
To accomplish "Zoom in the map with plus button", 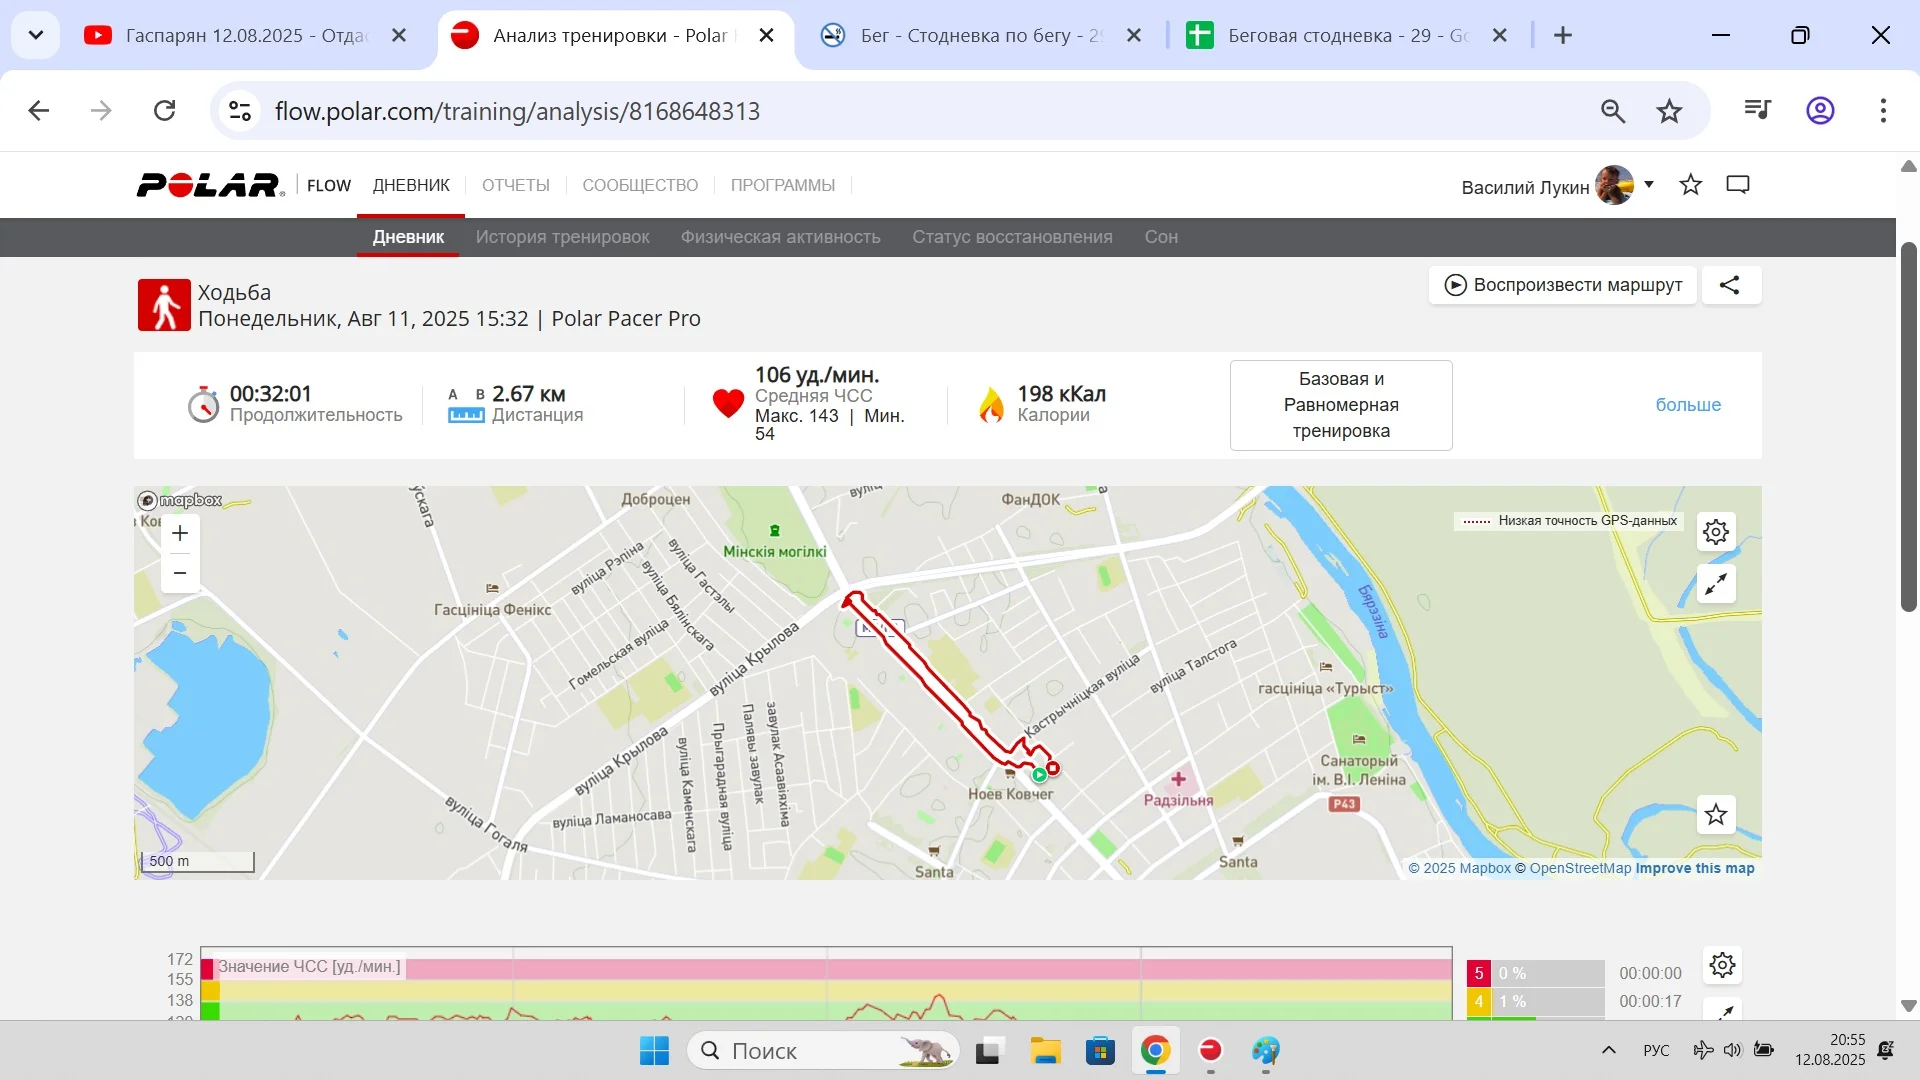I will point(180,534).
